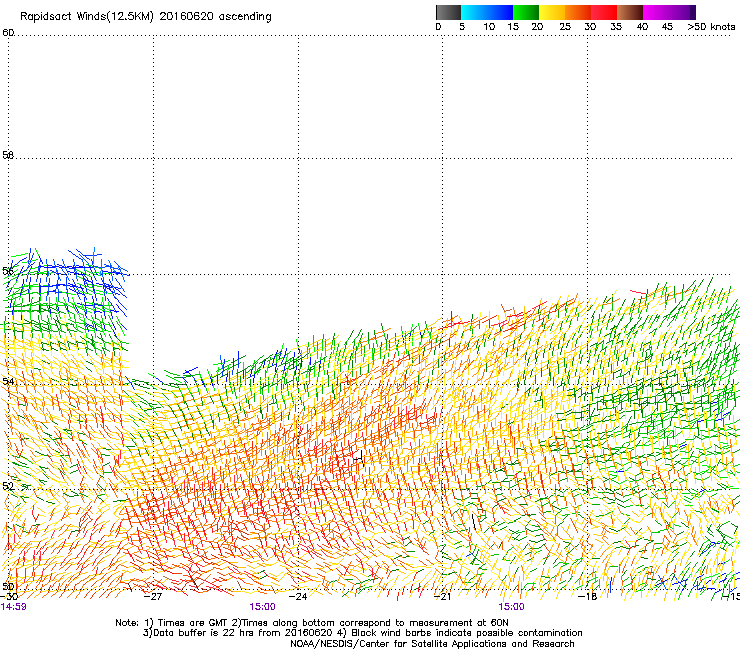This screenshot has width=740, height=650.
Task: Click the purple "14:59" time label
Action: pos(14,607)
